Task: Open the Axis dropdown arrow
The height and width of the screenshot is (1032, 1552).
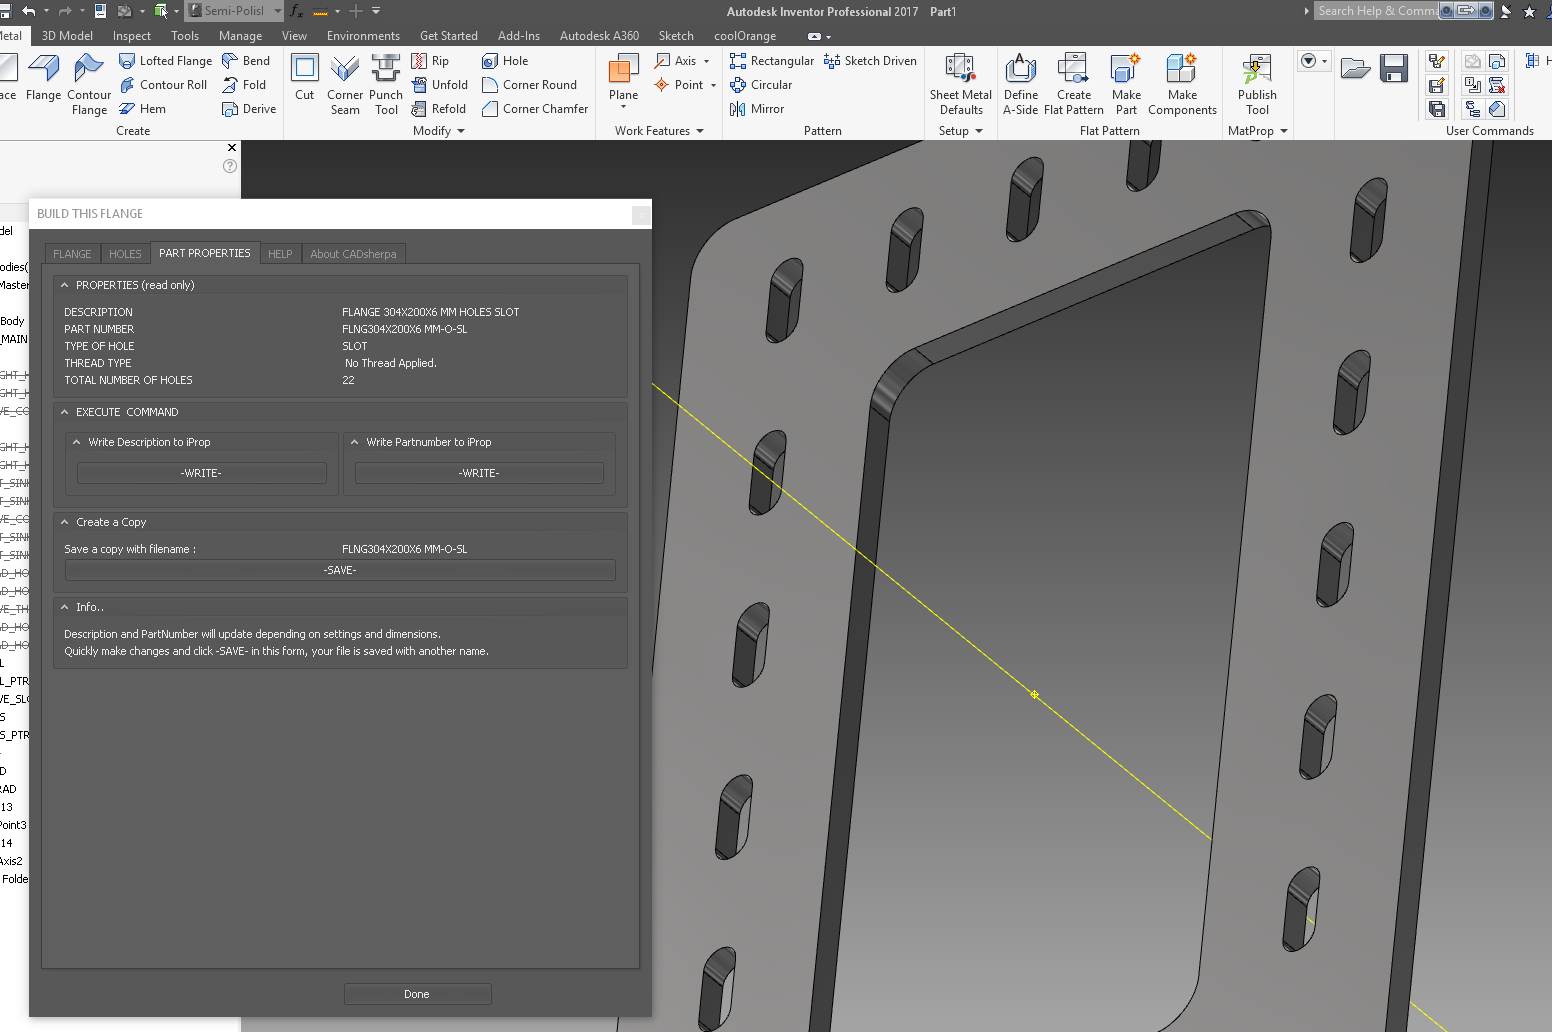Action: (707, 61)
